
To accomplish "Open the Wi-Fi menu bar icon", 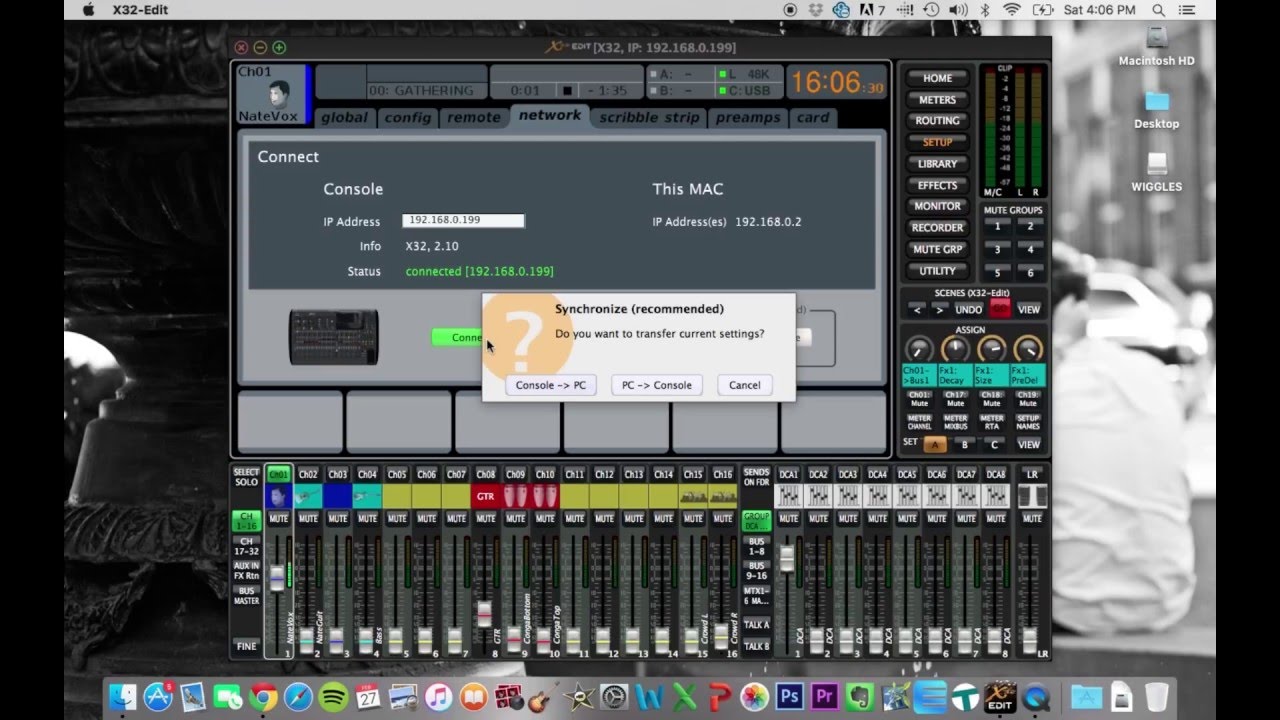I will click(x=1011, y=10).
